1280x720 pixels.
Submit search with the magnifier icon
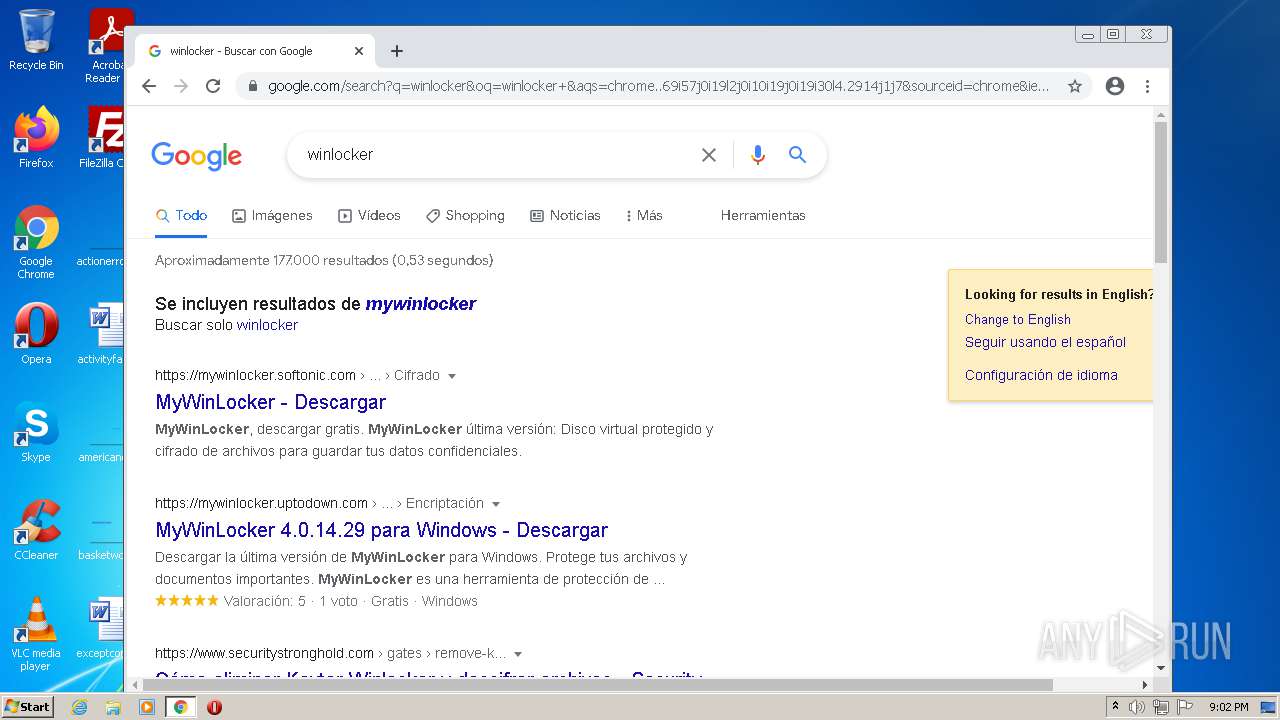point(797,155)
